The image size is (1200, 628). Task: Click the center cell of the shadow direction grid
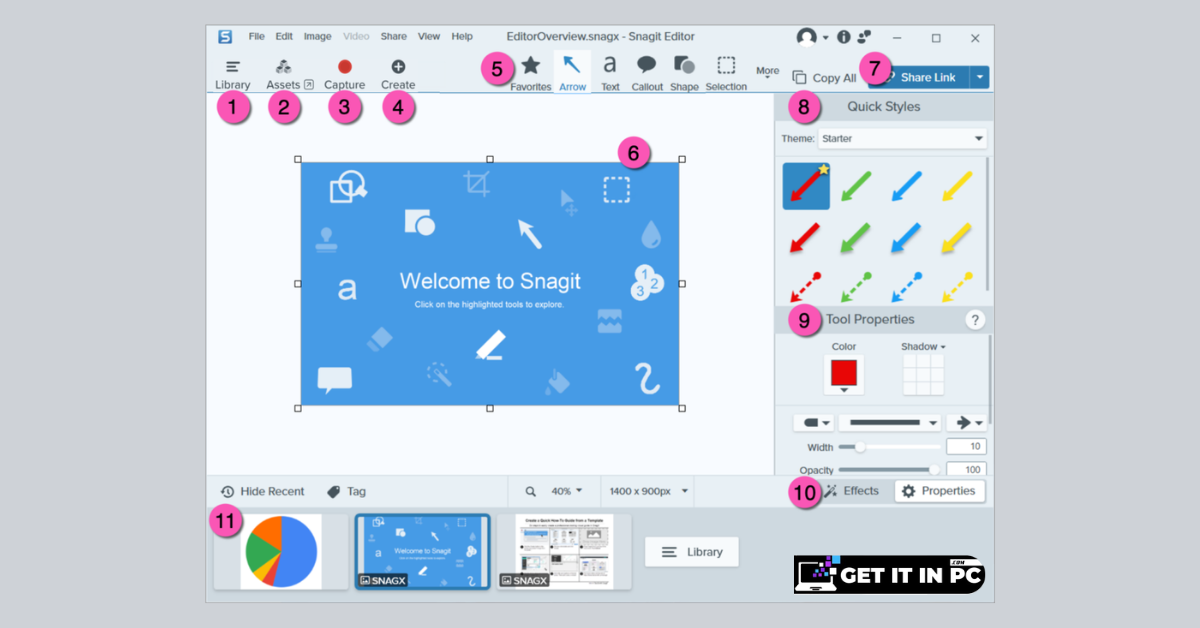click(x=923, y=376)
